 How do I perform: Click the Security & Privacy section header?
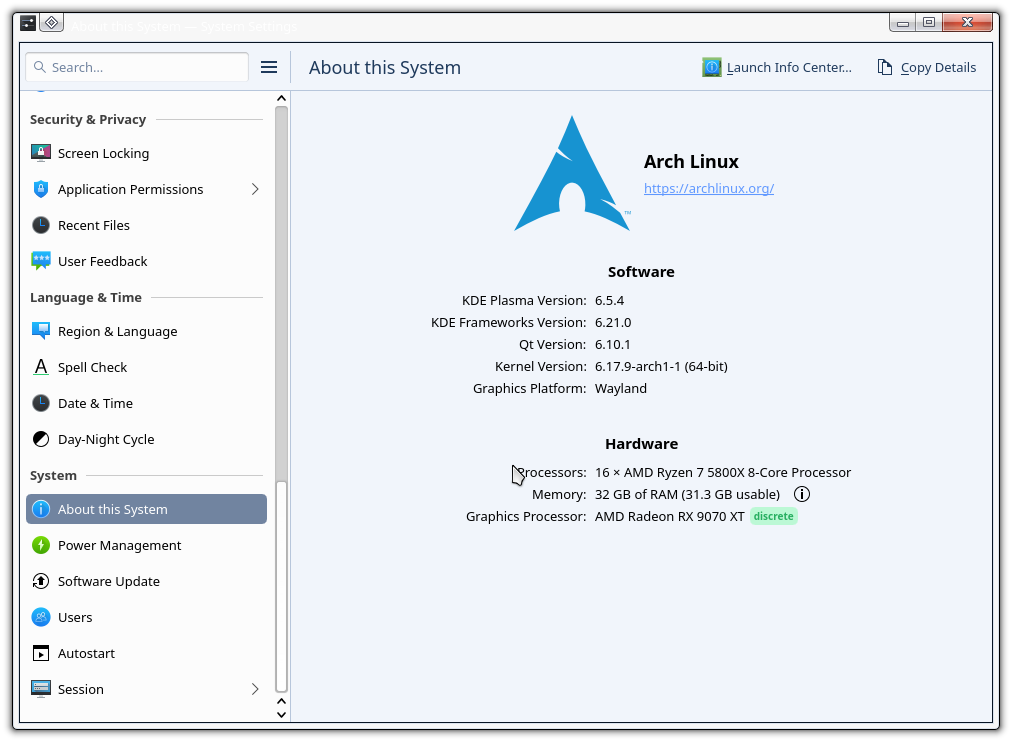88,119
